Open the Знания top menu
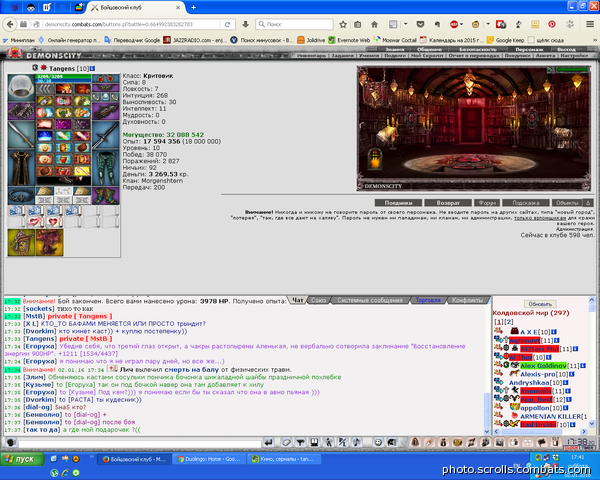 point(395,49)
